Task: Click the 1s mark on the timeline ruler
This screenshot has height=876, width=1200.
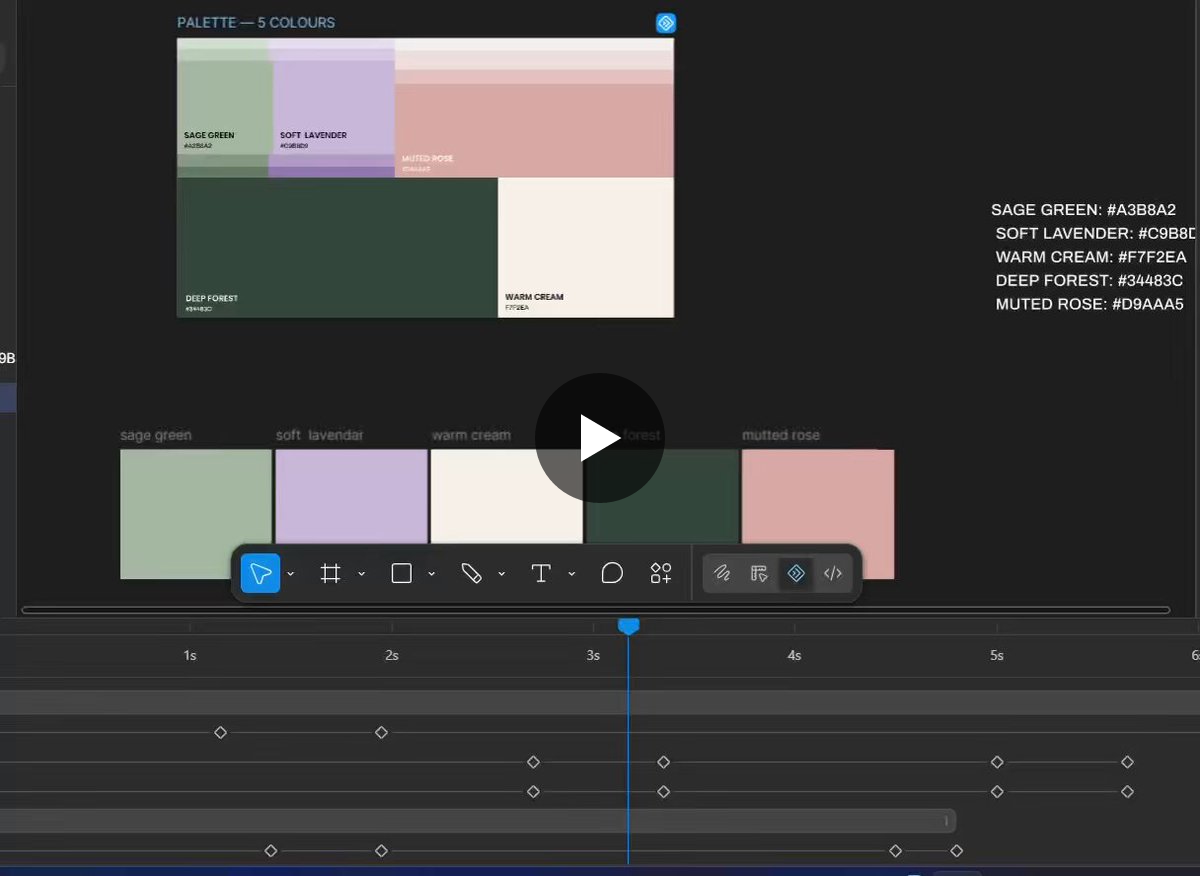Action: (190, 655)
